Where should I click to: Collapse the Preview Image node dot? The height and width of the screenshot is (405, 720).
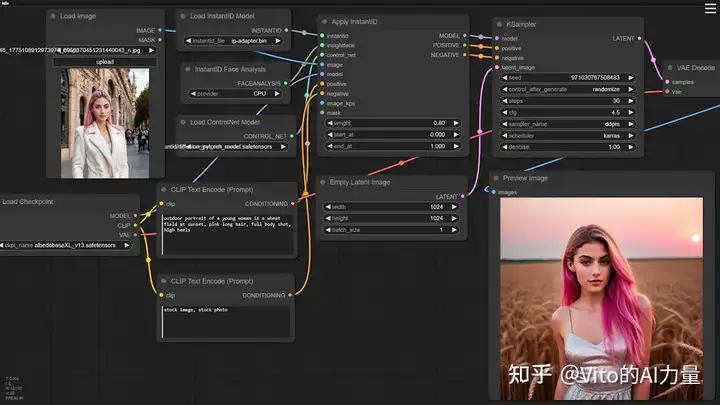[496, 178]
